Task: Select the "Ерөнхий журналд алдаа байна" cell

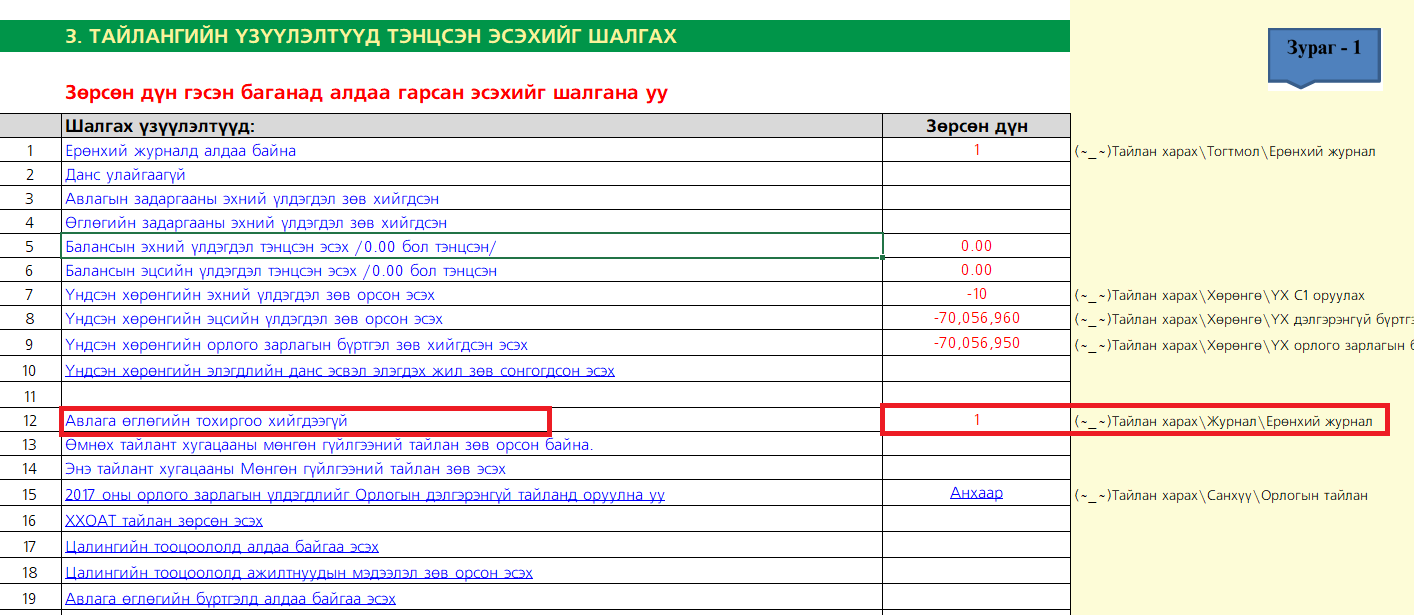Action: tap(180, 151)
